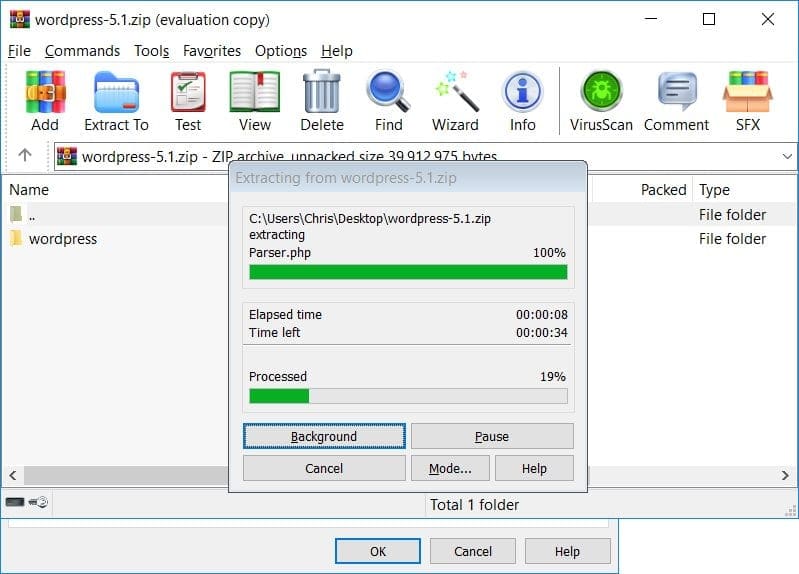Select the 'wordpress' folder name text

(x=63, y=239)
